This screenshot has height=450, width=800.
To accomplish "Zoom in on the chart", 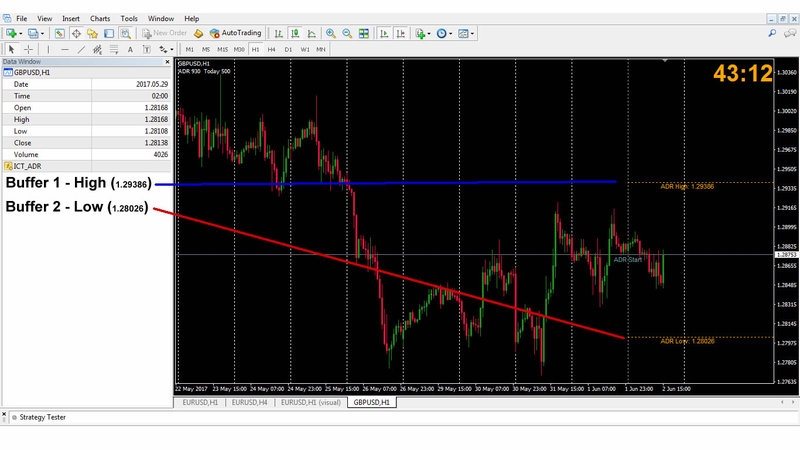I will [x=331, y=33].
